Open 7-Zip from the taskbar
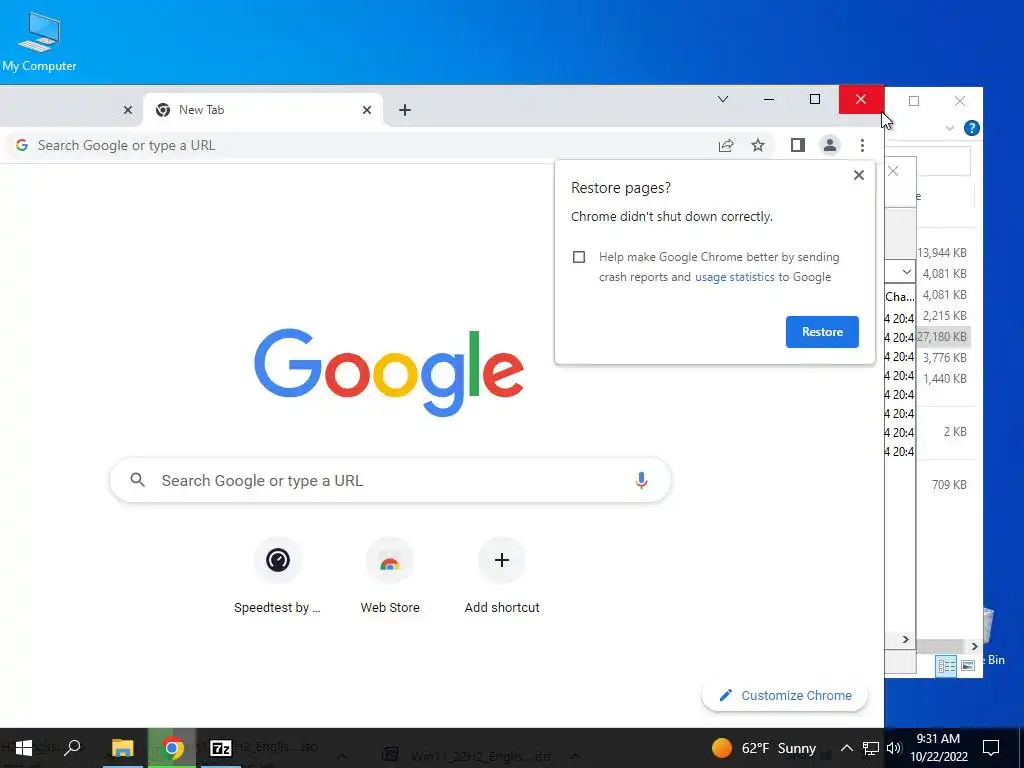This screenshot has width=1024, height=768. point(220,748)
